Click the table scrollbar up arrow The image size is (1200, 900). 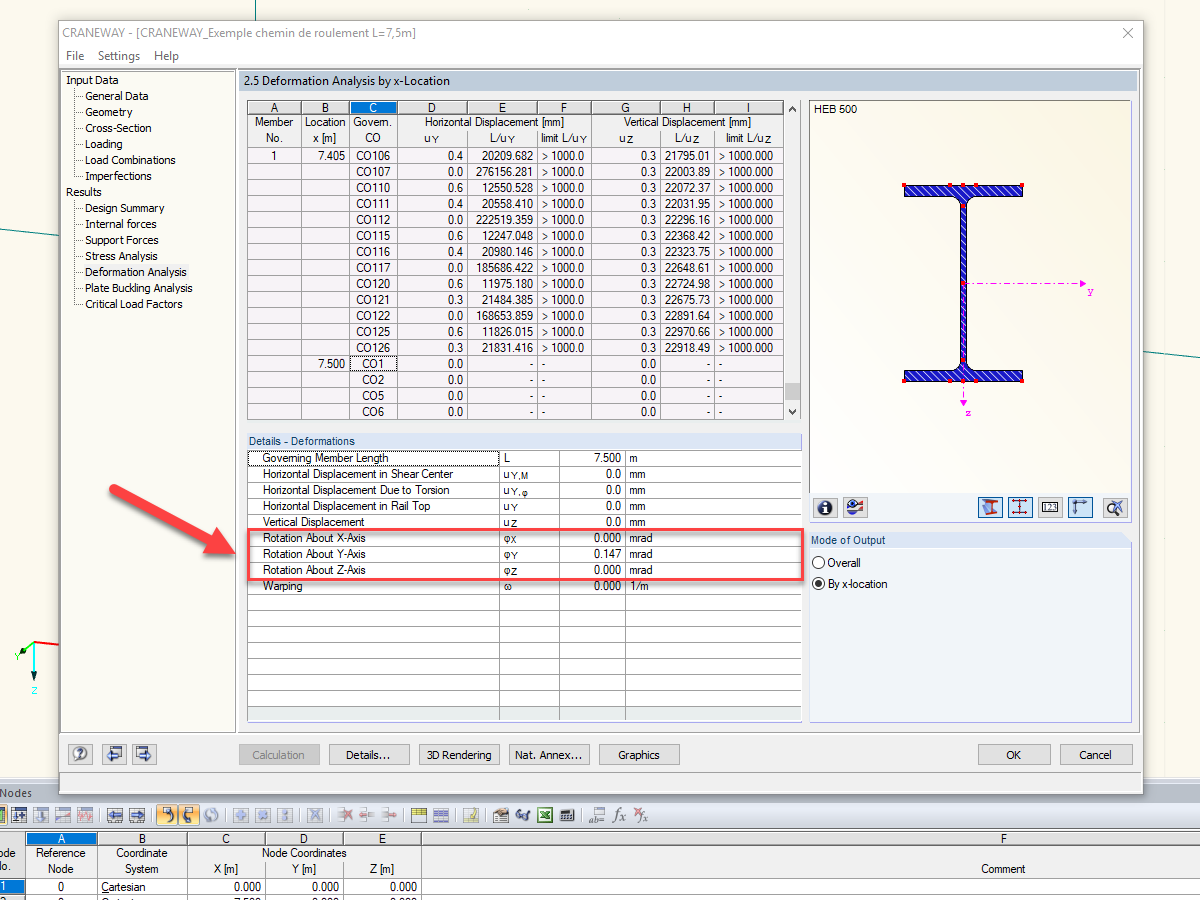[x=793, y=109]
